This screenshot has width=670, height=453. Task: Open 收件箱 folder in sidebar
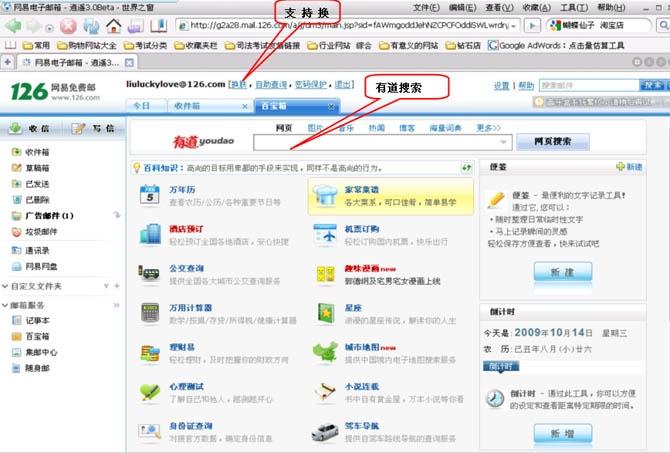point(37,152)
